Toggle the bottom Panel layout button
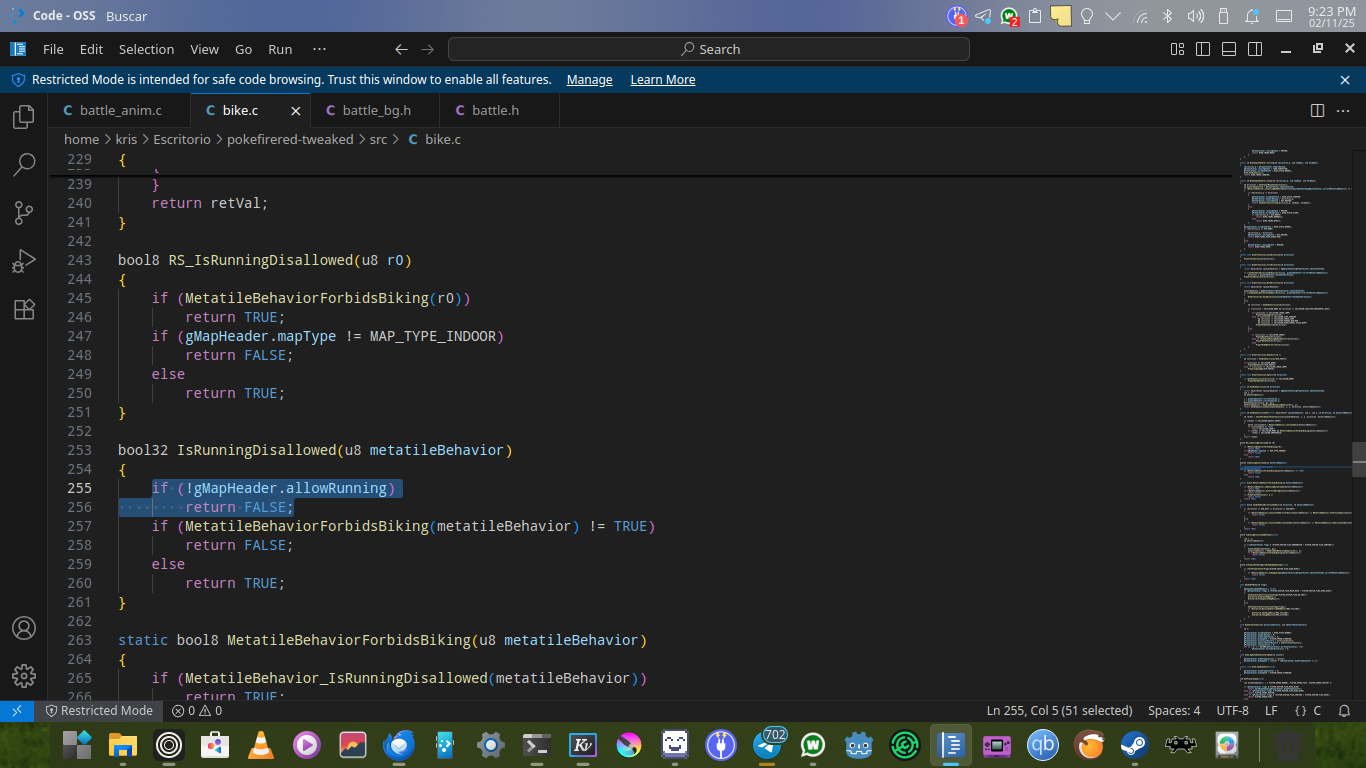The image size is (1366, 768). coord(1229,49)
